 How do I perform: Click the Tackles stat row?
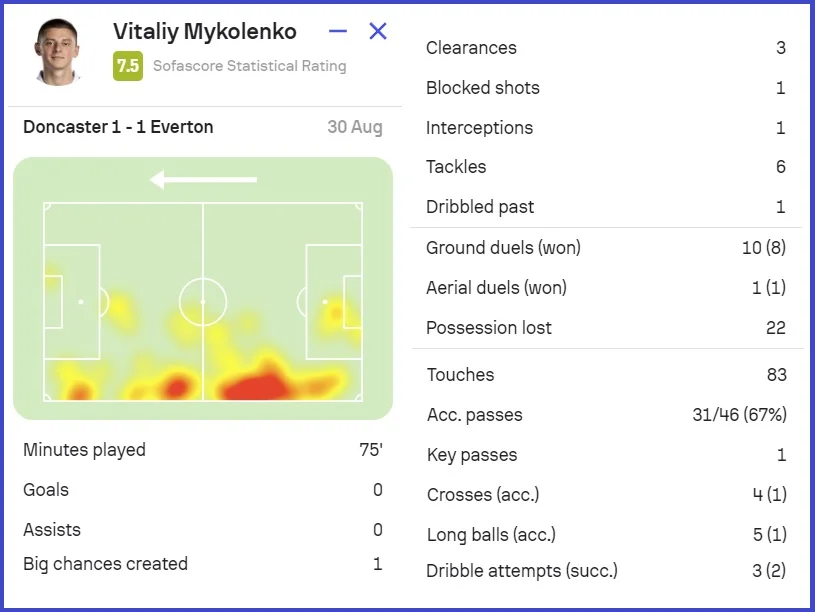605,167
